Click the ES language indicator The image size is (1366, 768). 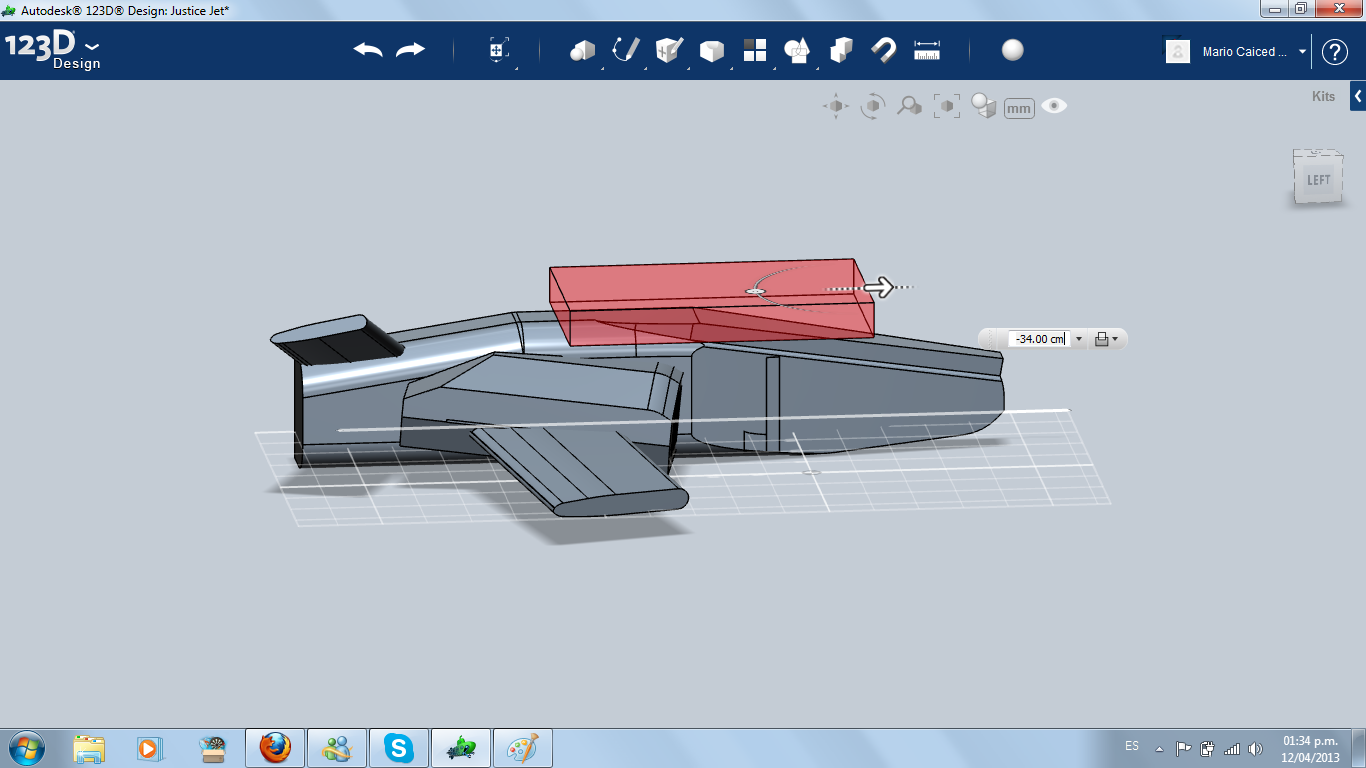point(1132,746)
